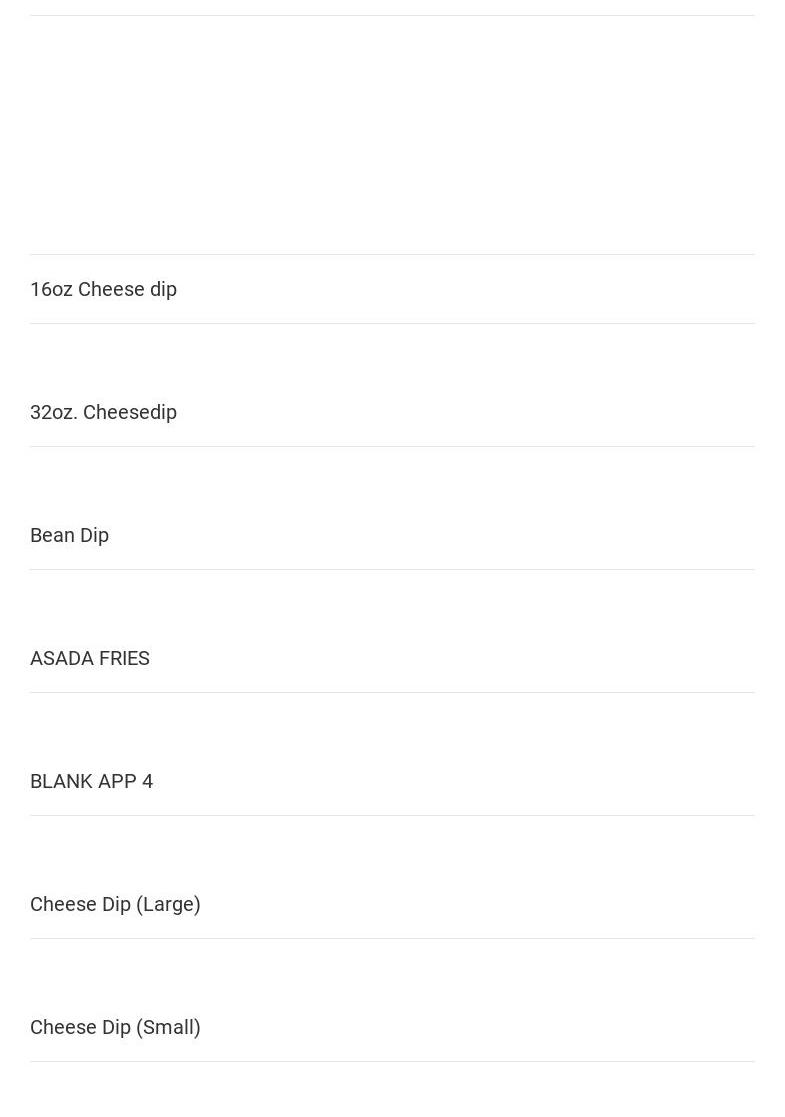785x1117 pixels.
Task: Add 16oz Cheese dip to the order
Action: [x=103, y=289]
